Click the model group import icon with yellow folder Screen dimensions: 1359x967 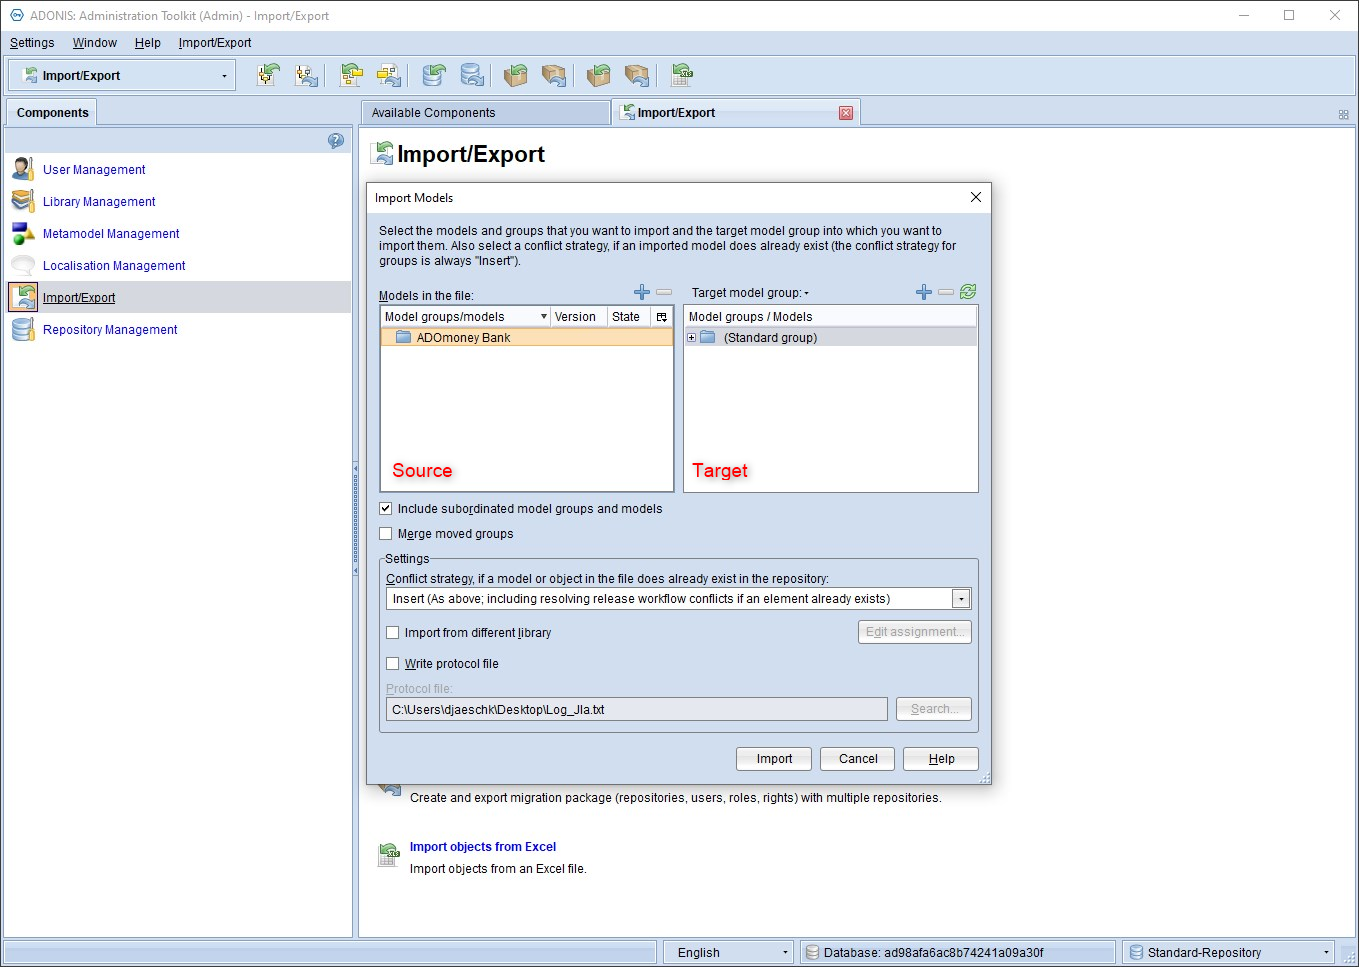(351, 75)
